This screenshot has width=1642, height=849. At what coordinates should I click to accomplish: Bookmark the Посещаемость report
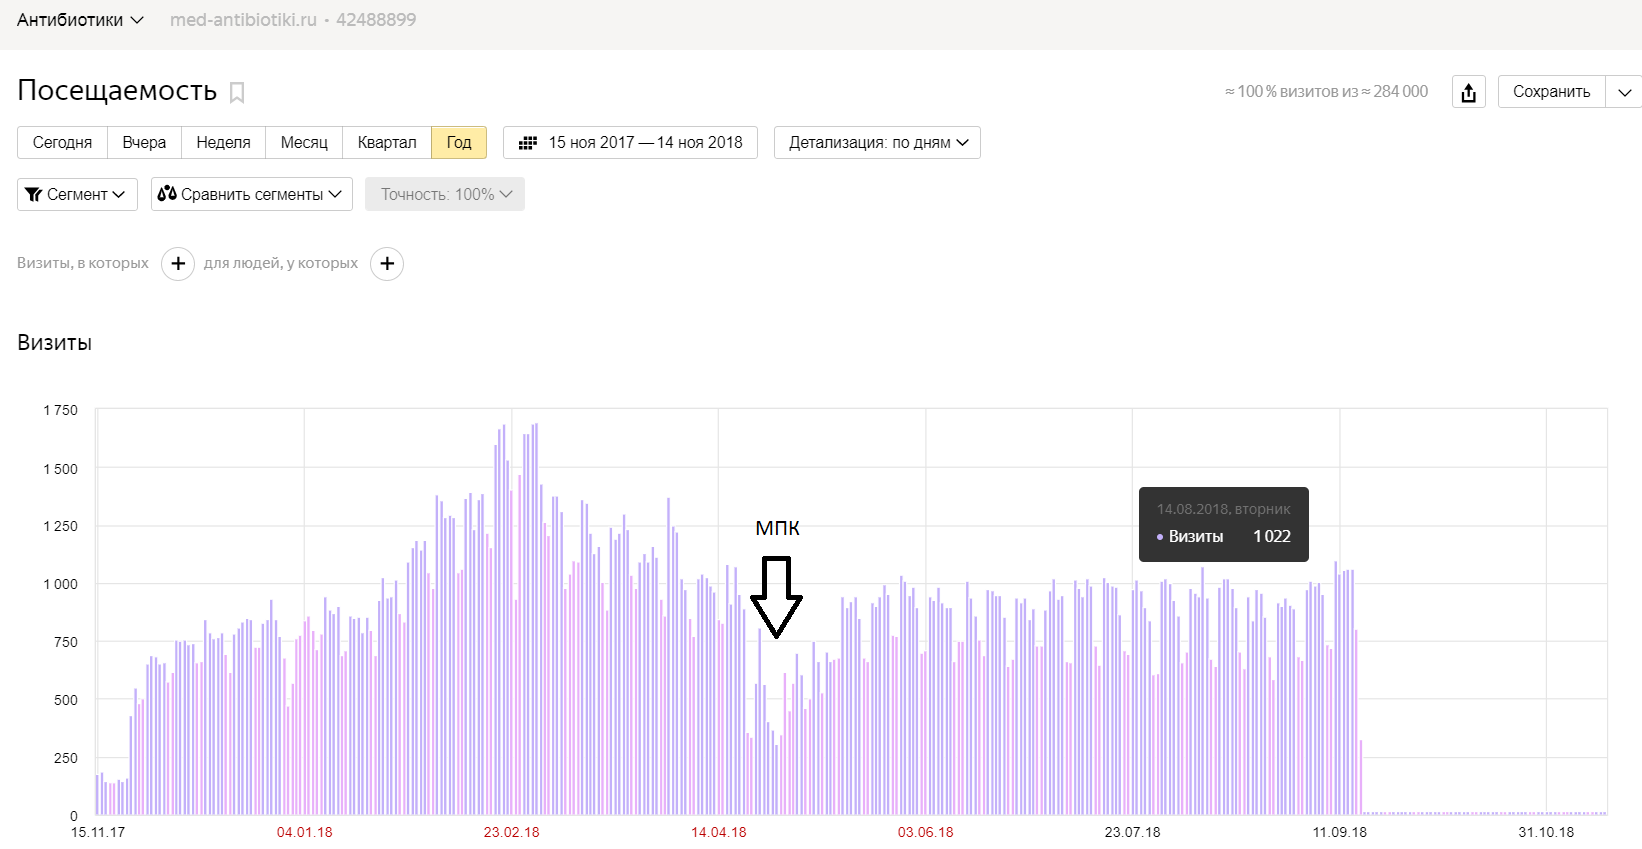coord(237,92)
